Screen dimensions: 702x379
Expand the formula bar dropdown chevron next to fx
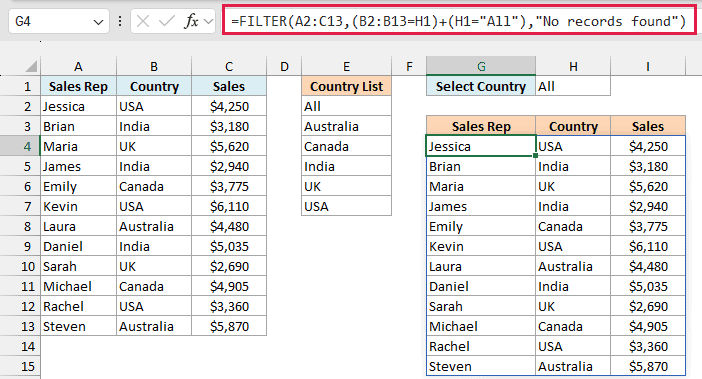(x=208, y=21)
